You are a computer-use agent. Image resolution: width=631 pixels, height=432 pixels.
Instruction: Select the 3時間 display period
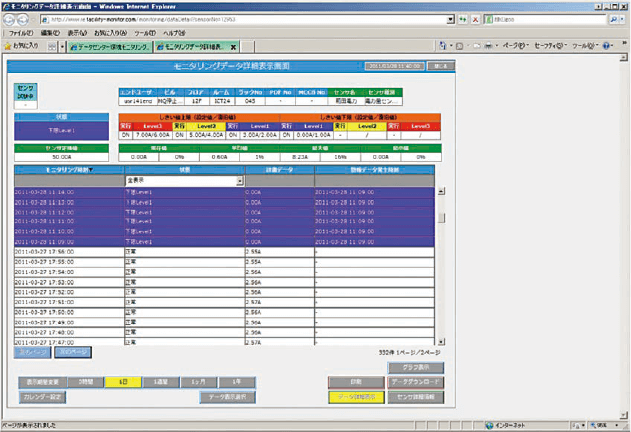[x=87, y=382]
